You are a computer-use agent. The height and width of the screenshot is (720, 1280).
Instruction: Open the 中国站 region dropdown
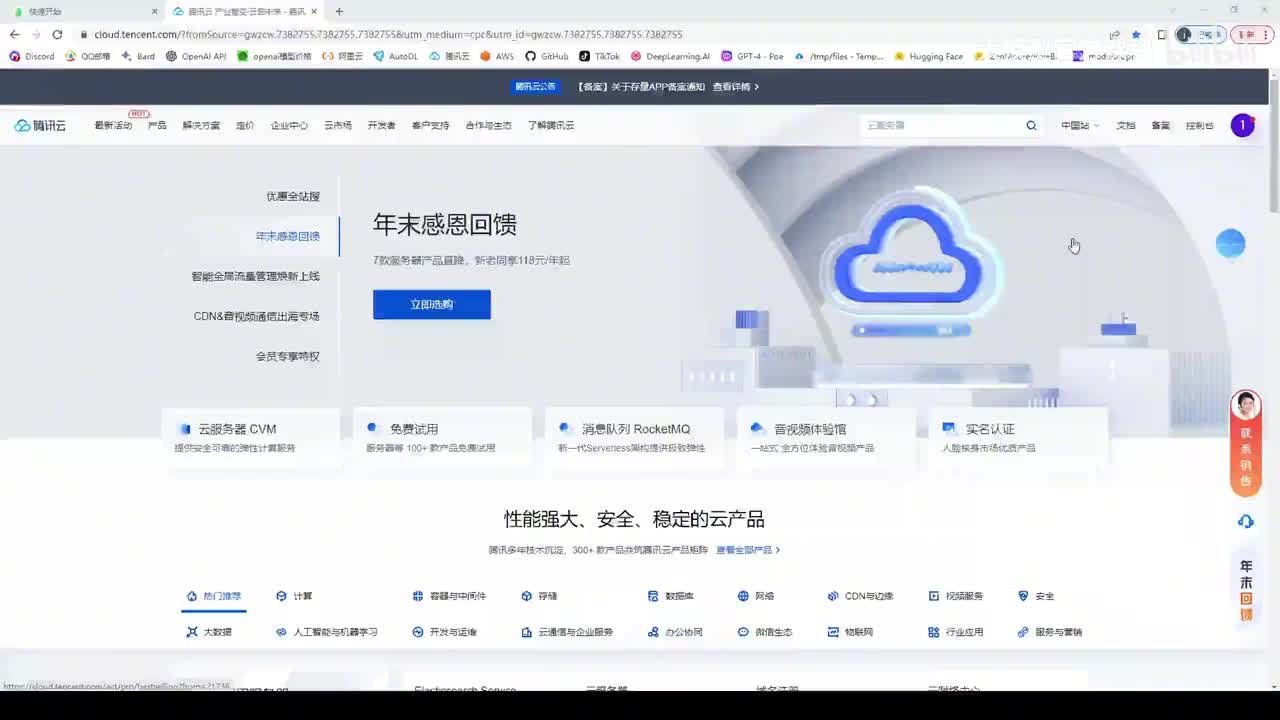(x=1079, y=125)
